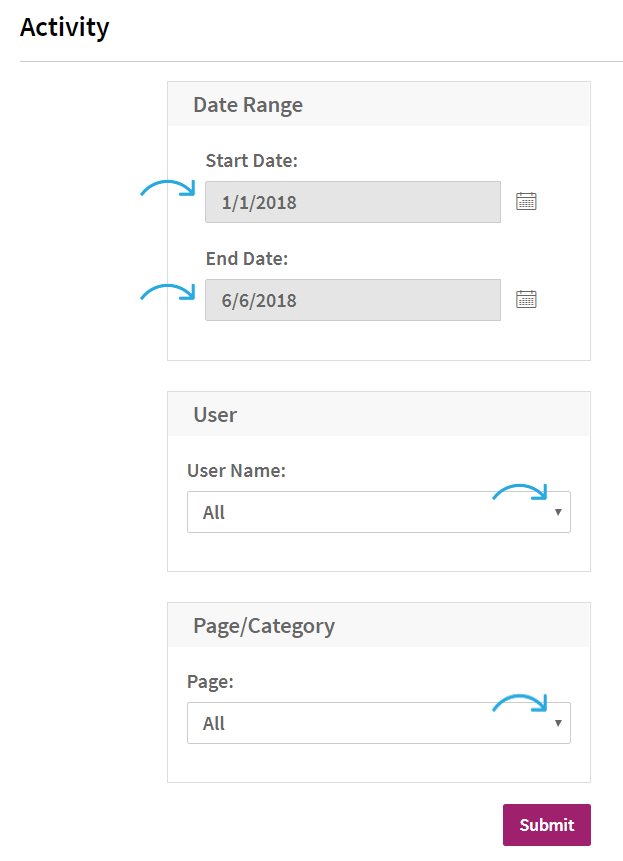Click the small triangle in Page combo box
Screen dimensions: 623x861
coord(558,723)
